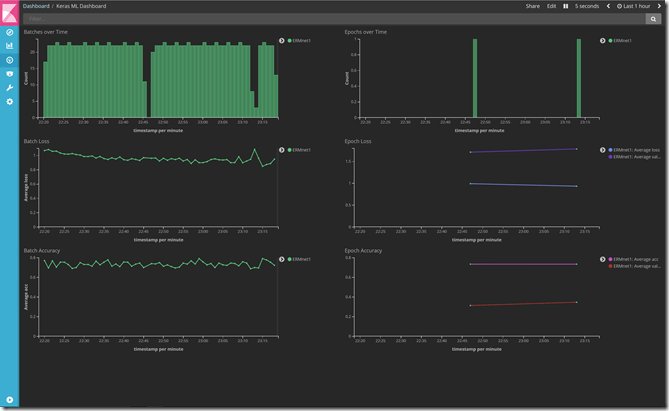Open Management via the gear icon
The image size is (669, 411).
[9, 102]
